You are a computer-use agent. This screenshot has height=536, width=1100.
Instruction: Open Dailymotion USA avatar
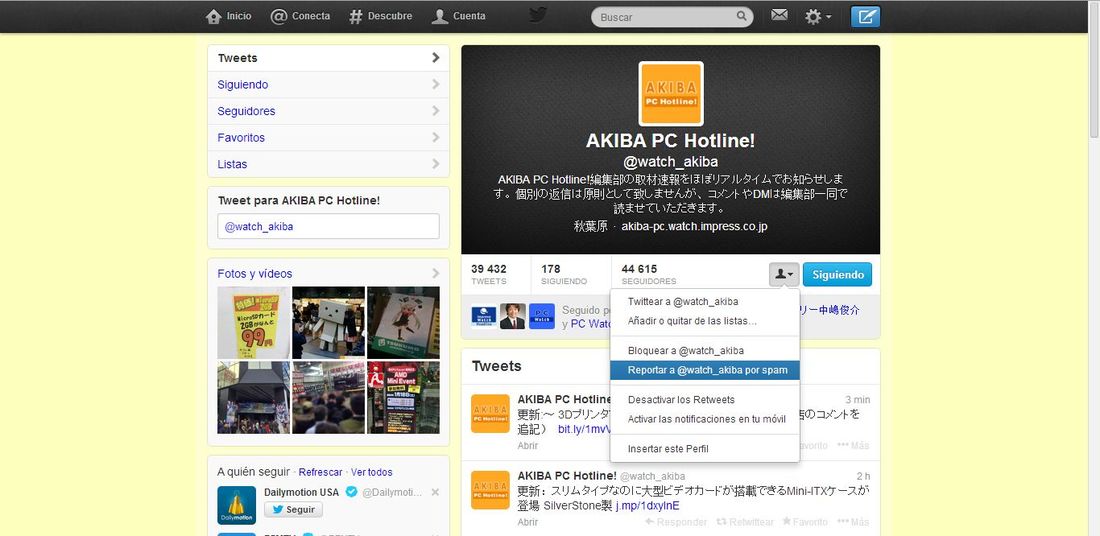tap(236, 505)
